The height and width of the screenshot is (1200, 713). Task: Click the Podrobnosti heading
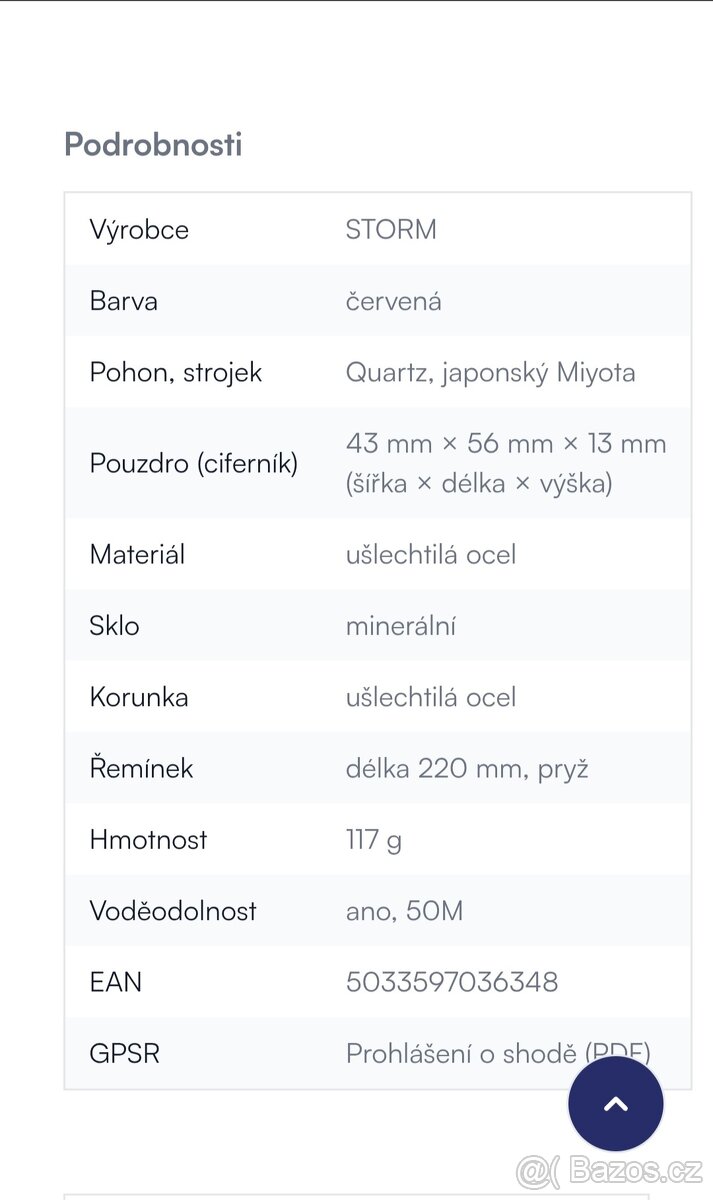coord(153,144)
